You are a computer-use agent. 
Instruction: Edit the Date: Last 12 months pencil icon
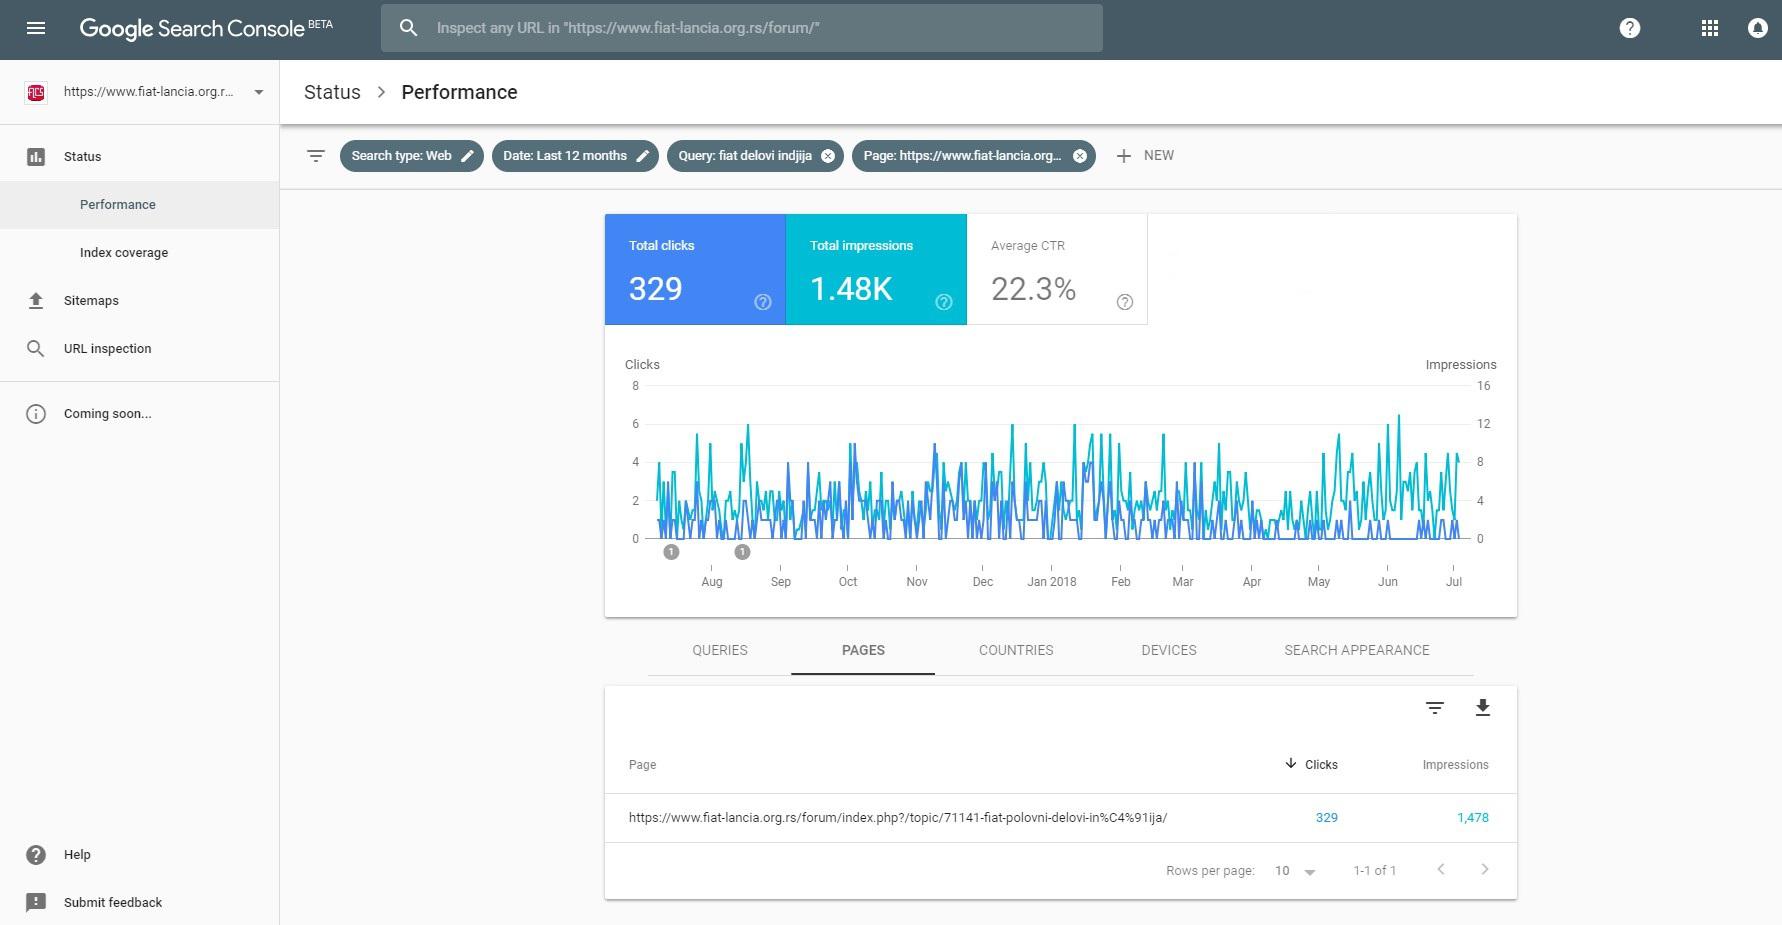(643, 156)
